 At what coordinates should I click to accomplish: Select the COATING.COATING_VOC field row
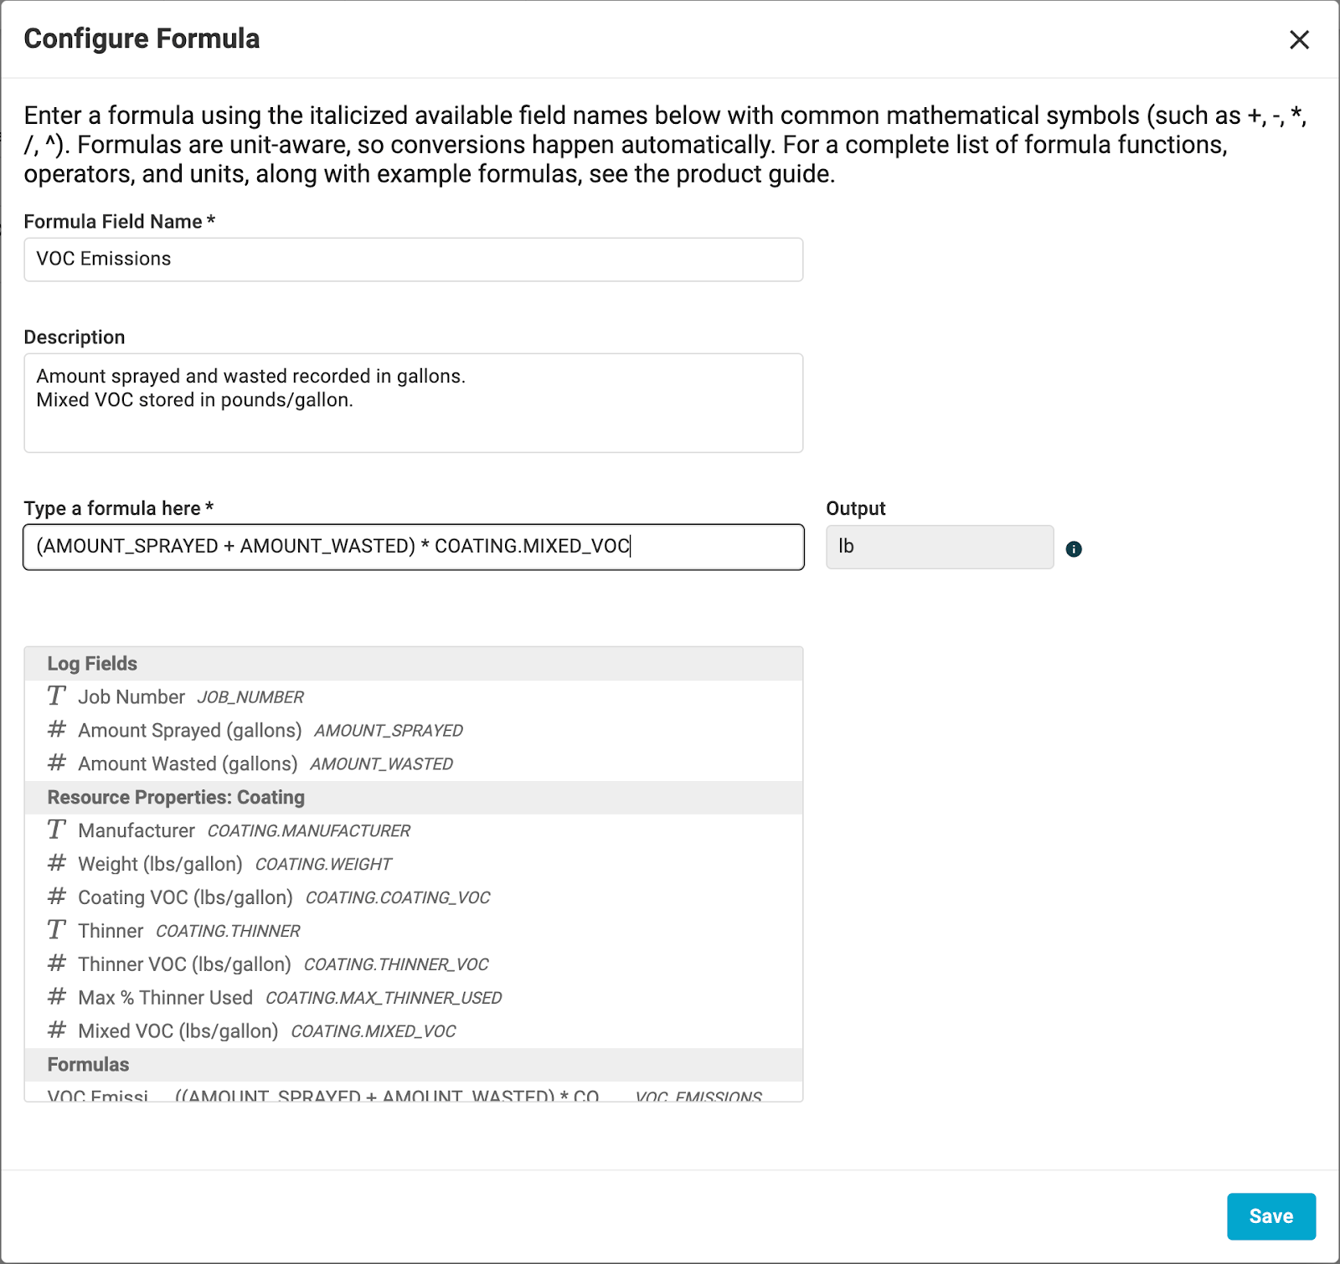point(397,897)
